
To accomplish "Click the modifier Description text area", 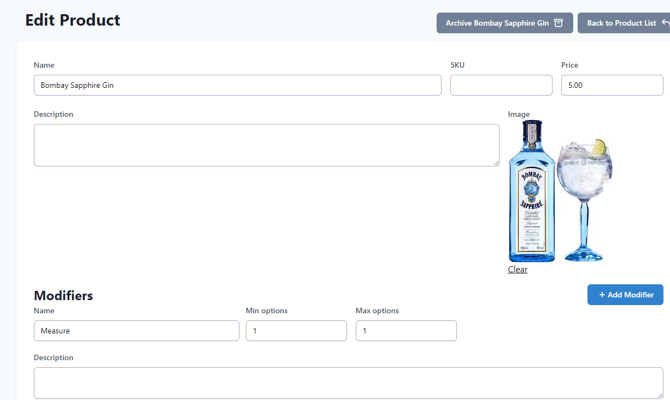I will click(347, 383).
